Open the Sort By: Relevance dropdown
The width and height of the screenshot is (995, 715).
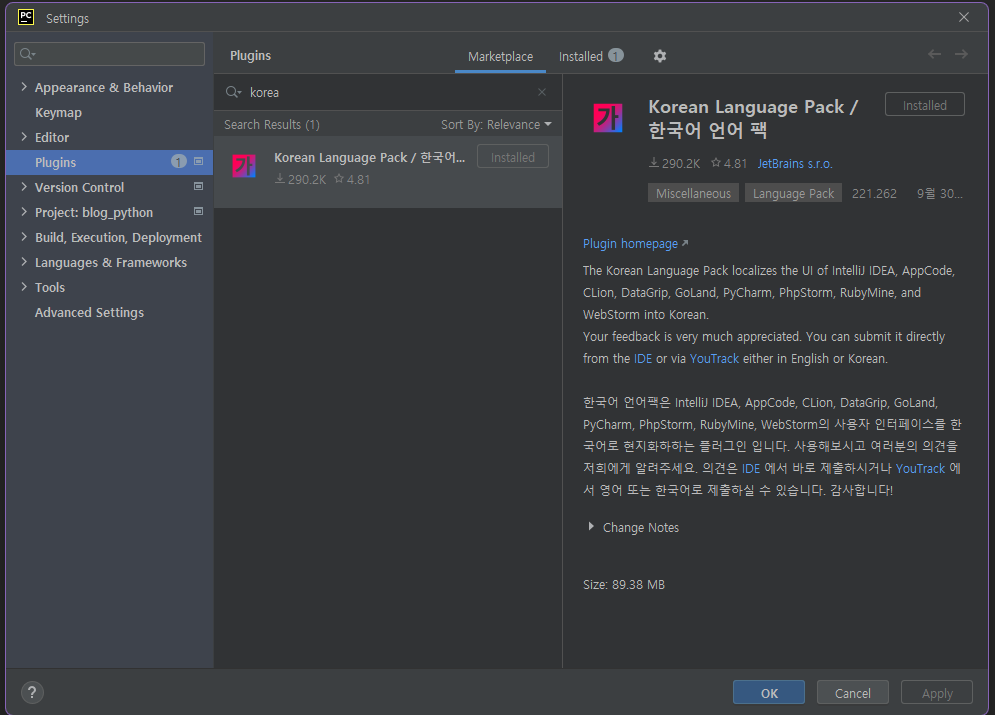[x=496, y=124]
